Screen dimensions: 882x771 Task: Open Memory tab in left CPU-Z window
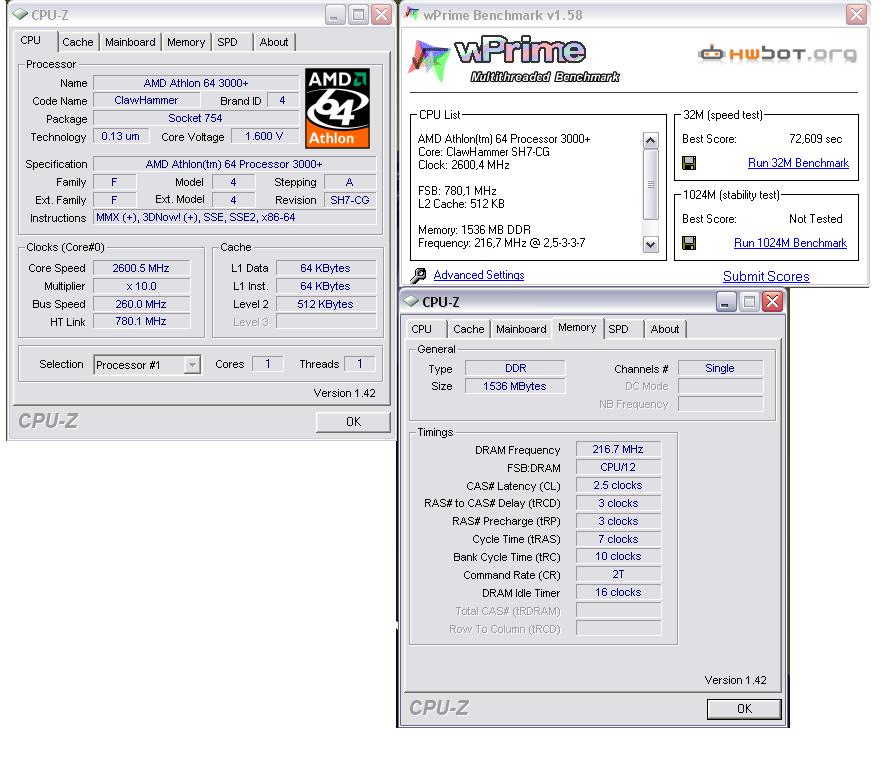point(186,42)
